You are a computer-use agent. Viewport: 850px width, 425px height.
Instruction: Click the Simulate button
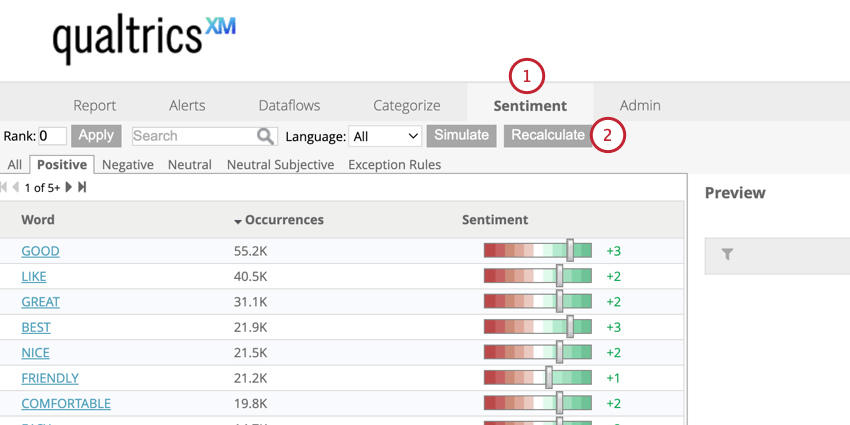(461, 135)
